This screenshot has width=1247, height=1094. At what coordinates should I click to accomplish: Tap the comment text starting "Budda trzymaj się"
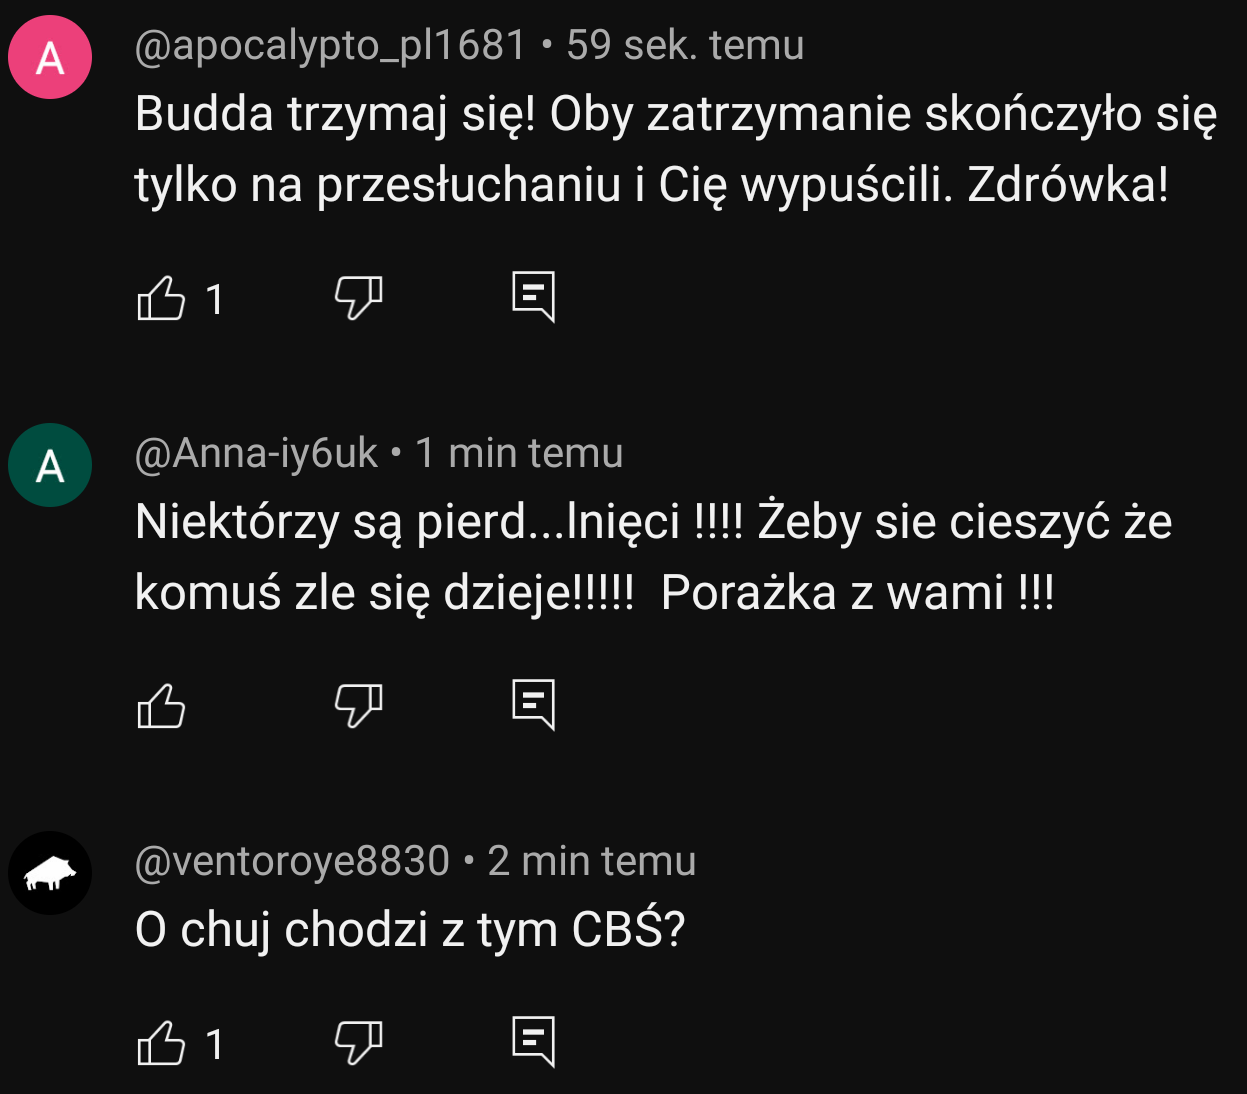(675, 149)
